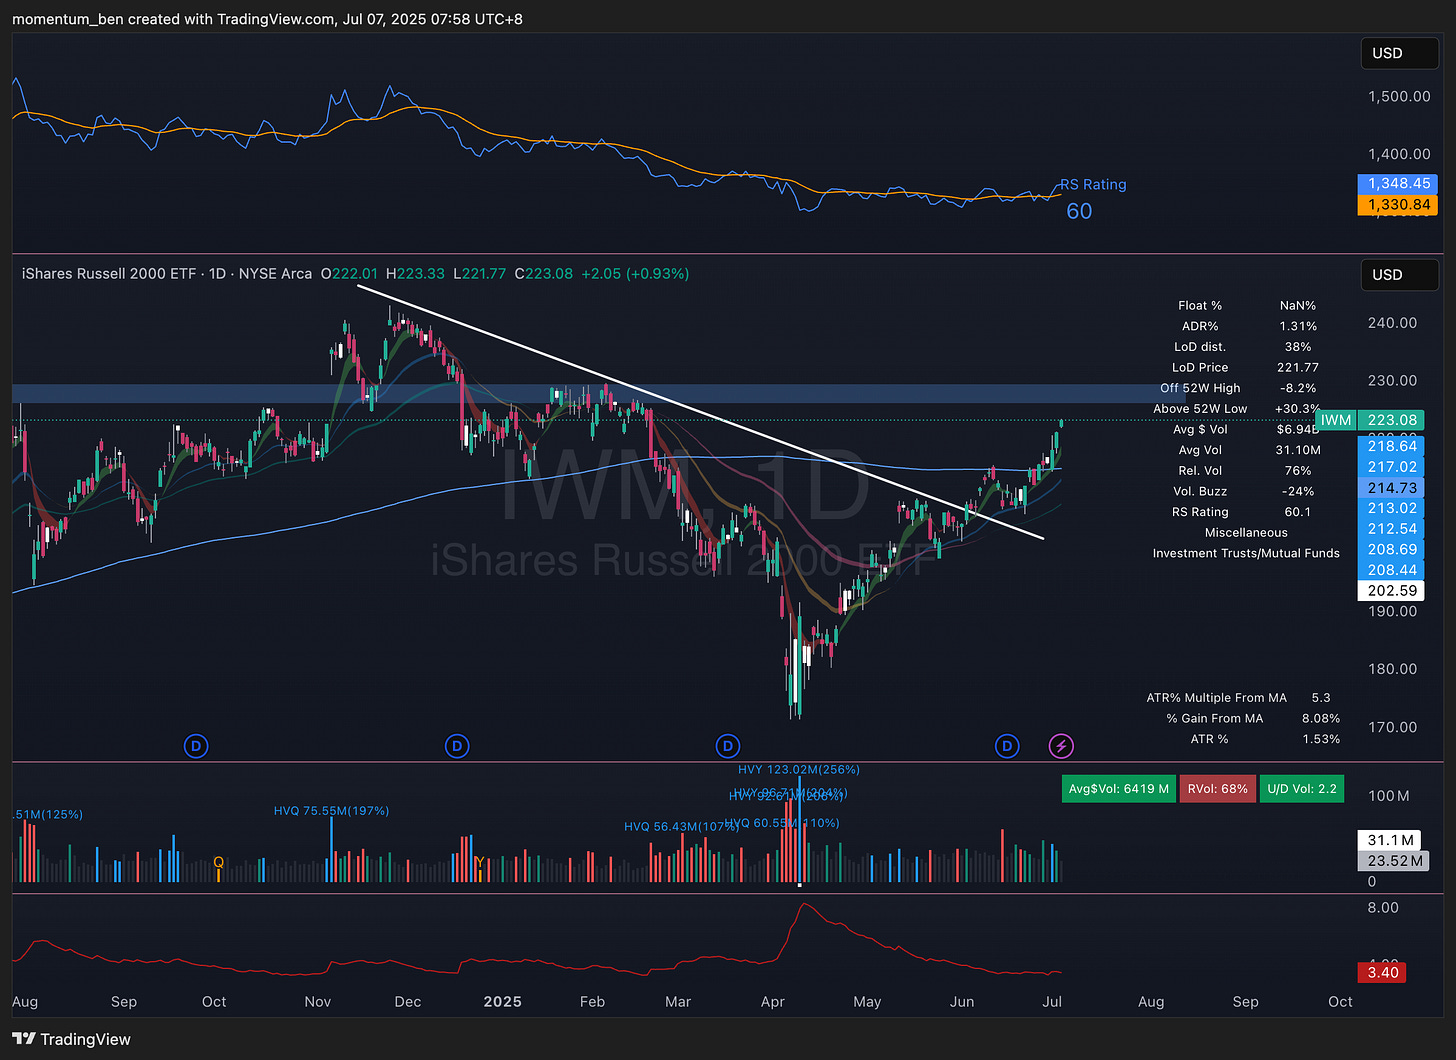Click the TradingView logo

coord(71,1039)
